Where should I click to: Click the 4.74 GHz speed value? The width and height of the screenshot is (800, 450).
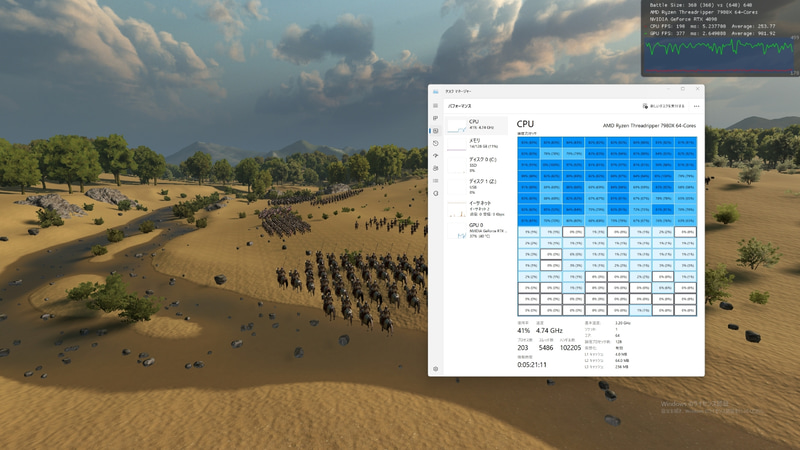tap(549, 331)
